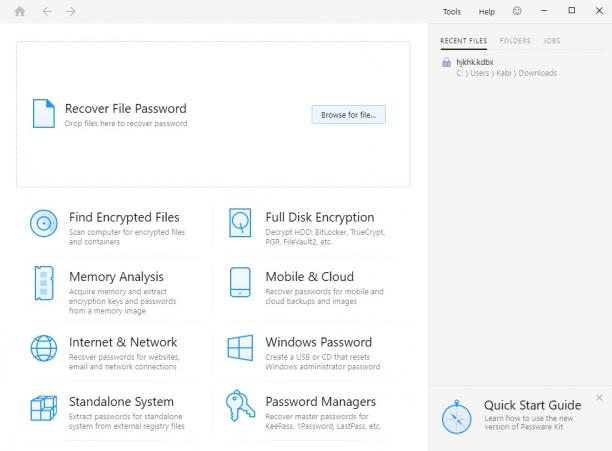Open Internet & Network globe icon
Image resolution: width=612 pixels, height=451 pixels.
pyautogui.click(x=44, y=348)
